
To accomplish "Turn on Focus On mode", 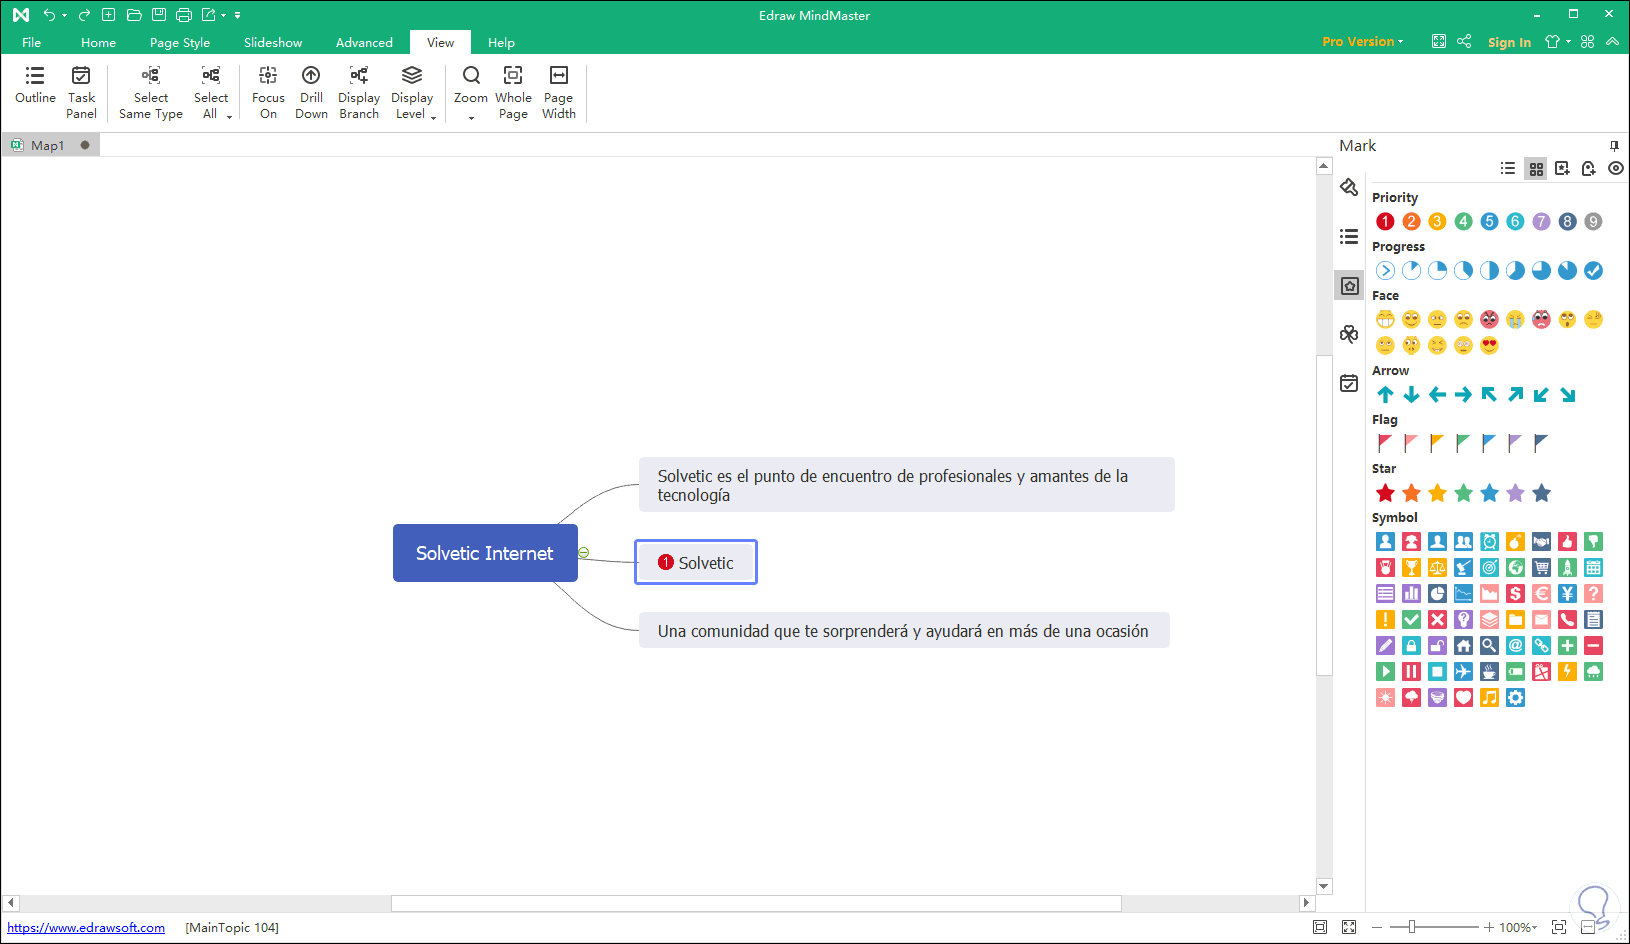I will [268, 93].
